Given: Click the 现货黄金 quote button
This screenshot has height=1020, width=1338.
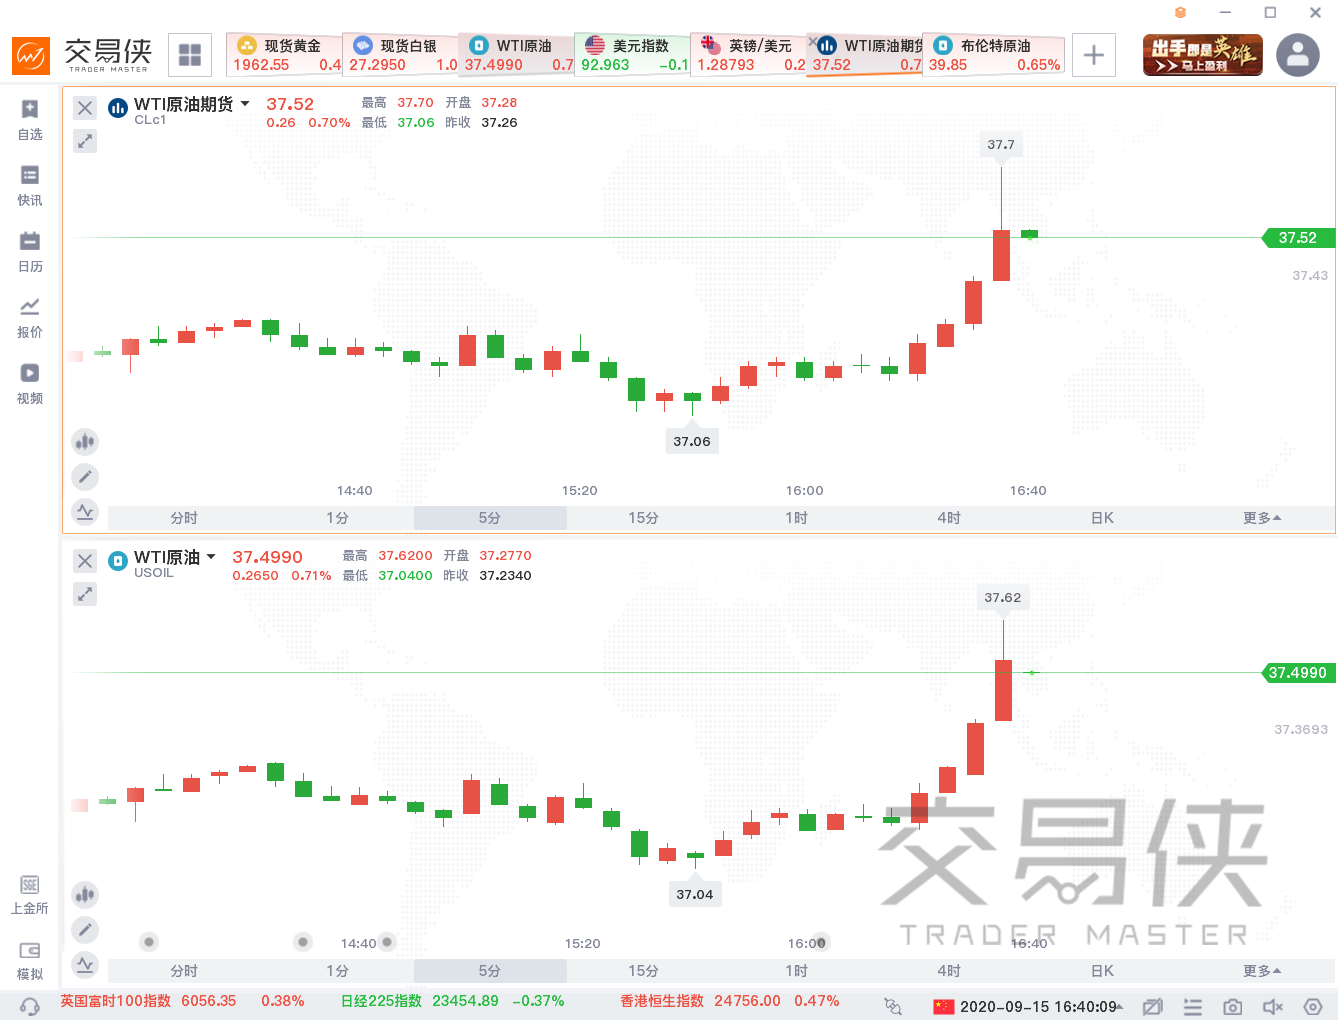Looking at the screenshot, I should pyautogui.click(x=284, y=55).
